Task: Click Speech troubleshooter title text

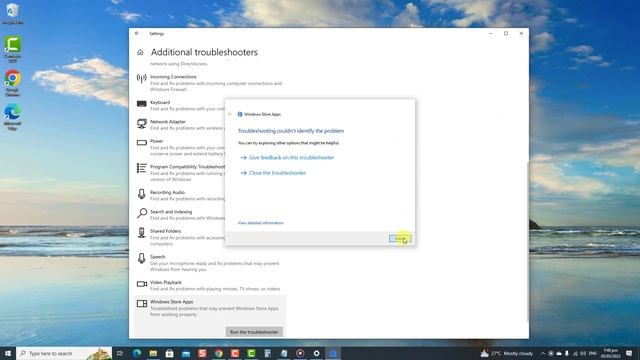Action: coord(158,257)
